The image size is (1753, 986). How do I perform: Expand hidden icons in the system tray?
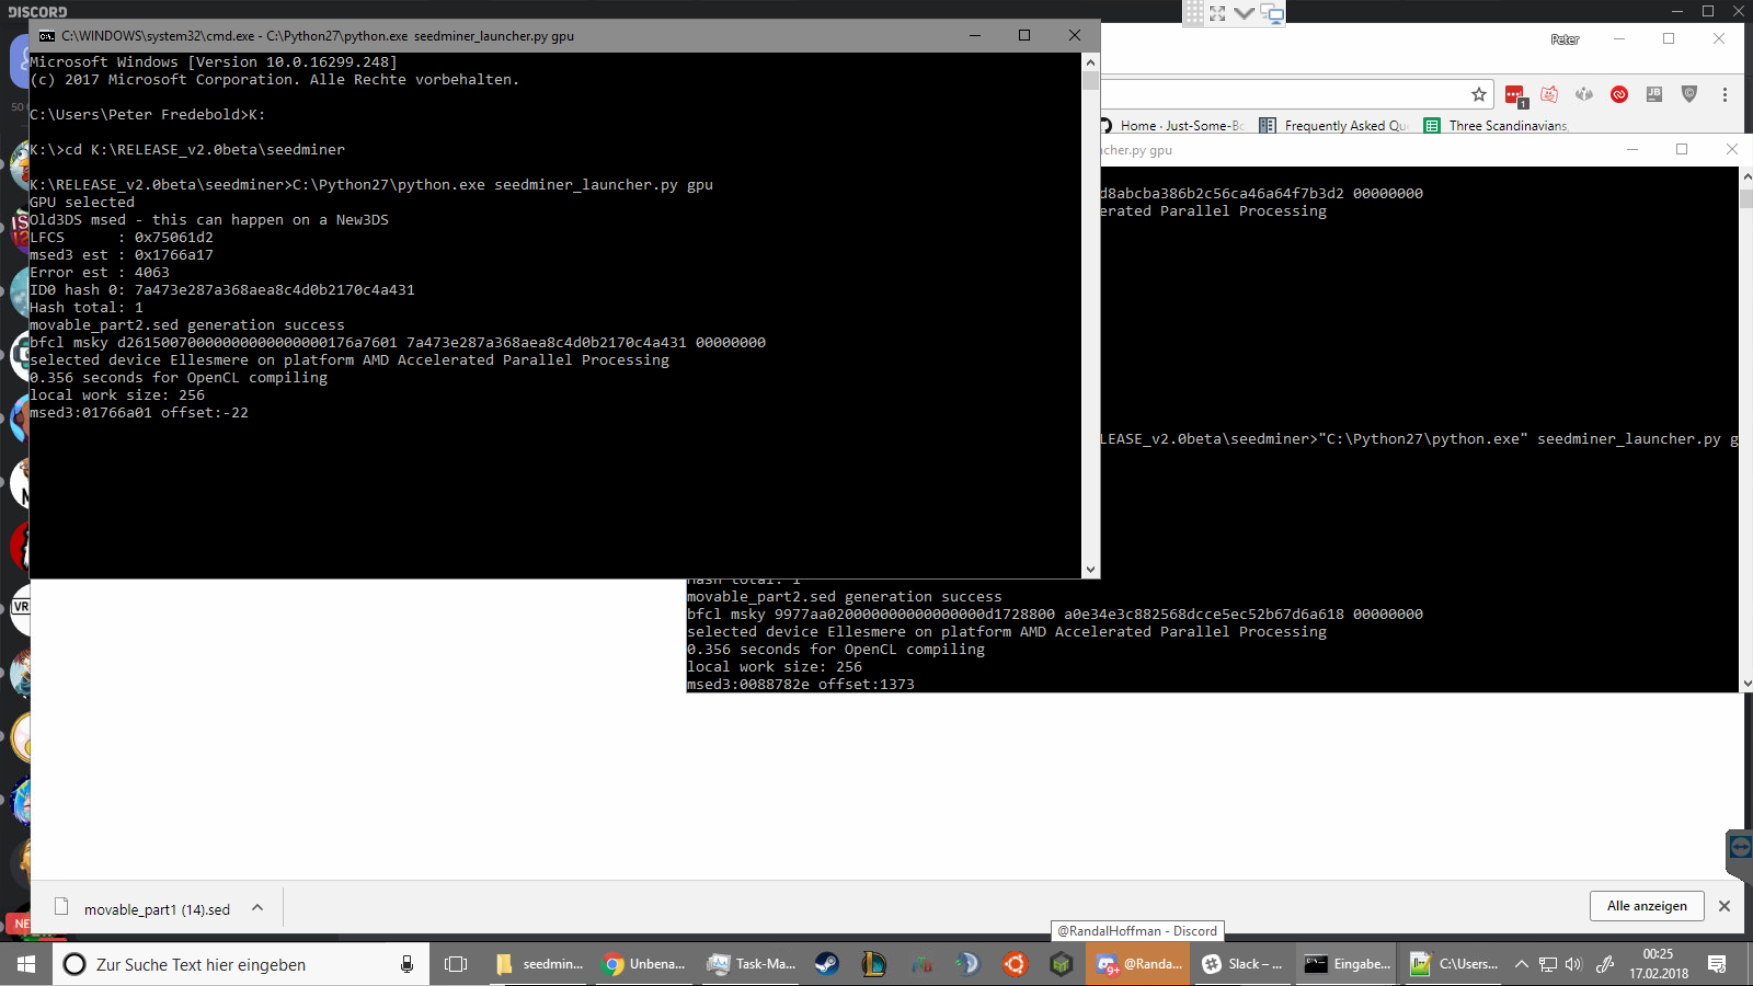click(1523, 964)
